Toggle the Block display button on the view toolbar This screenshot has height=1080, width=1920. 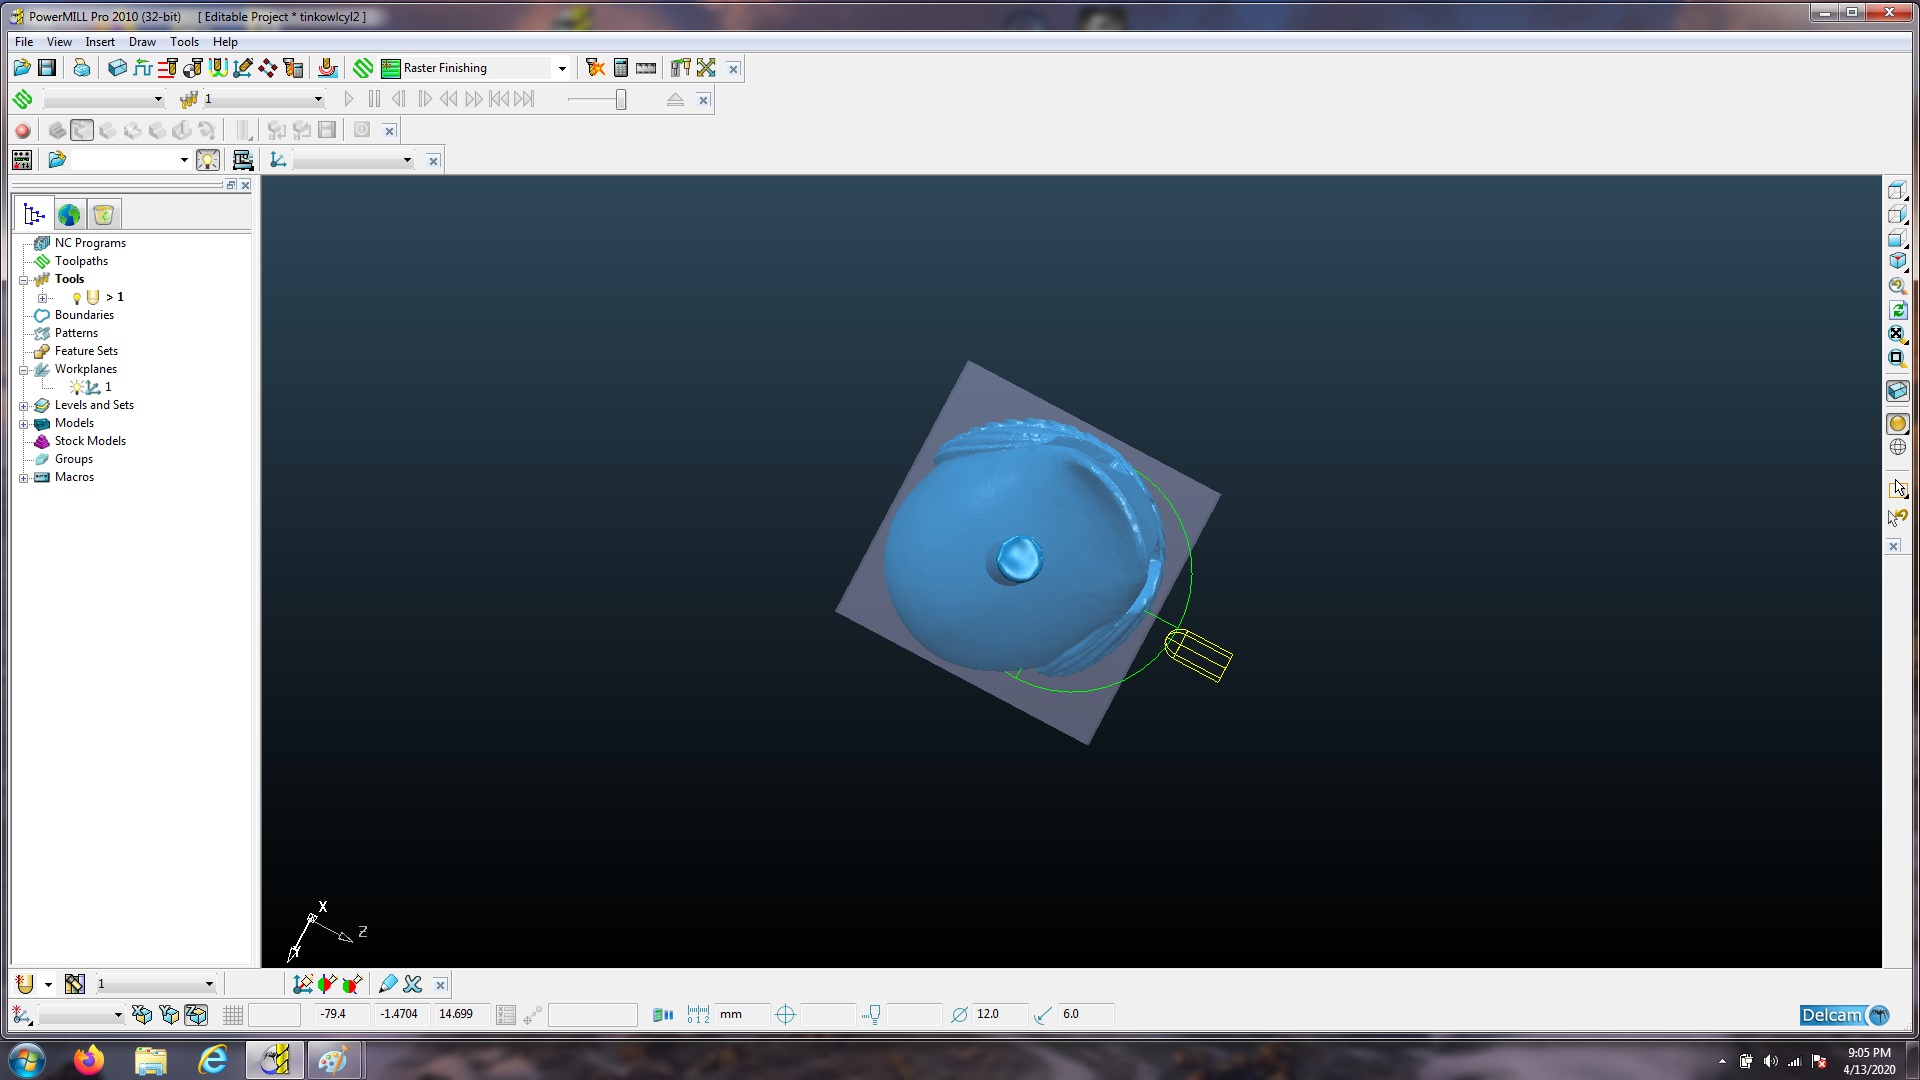tap(1897, 391)
